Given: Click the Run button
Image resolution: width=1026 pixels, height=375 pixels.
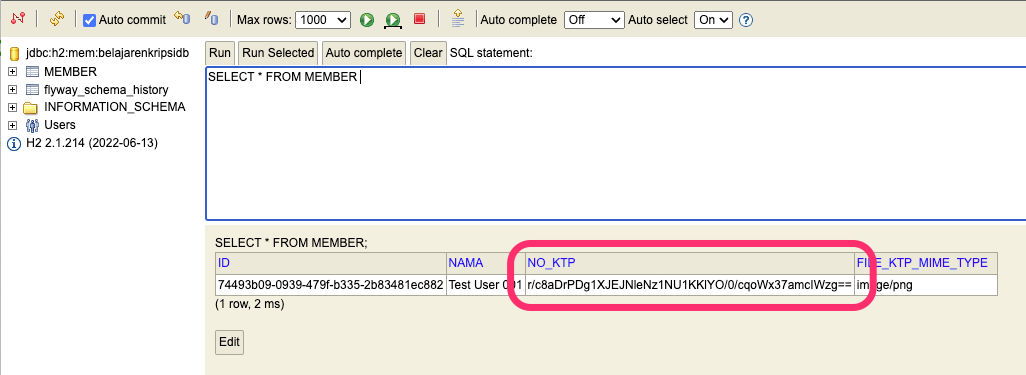Looking at the screenshot, I should (220, 53).
